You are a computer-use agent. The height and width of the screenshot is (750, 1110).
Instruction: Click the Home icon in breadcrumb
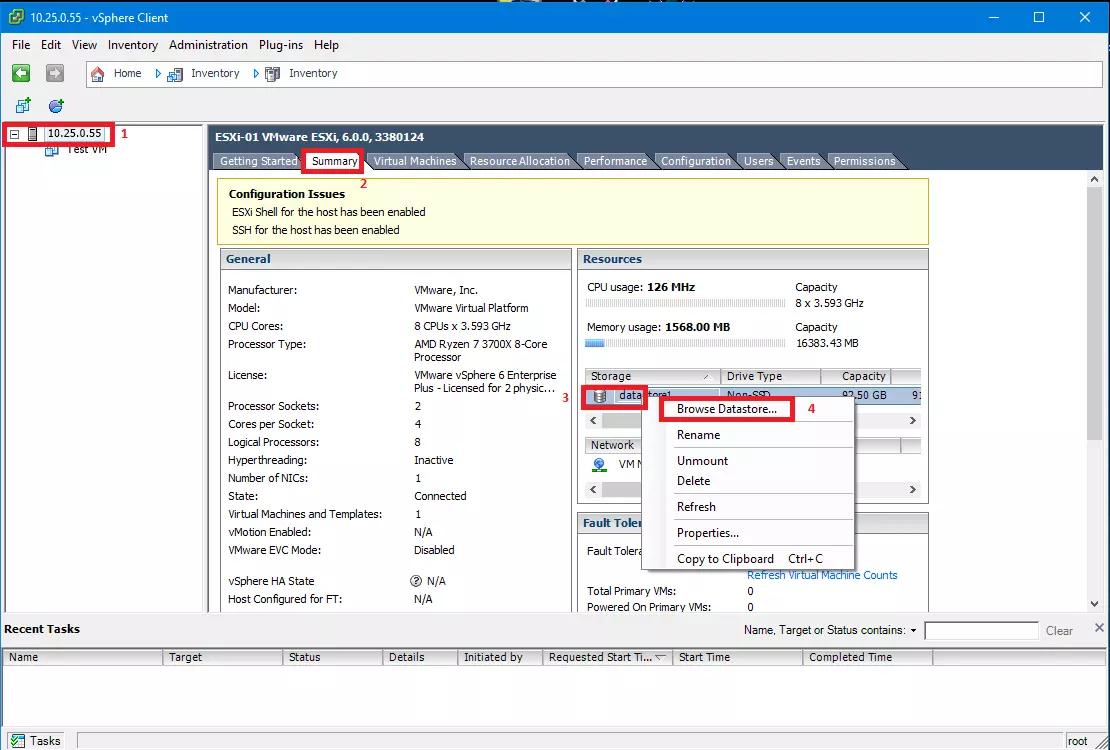98,74
